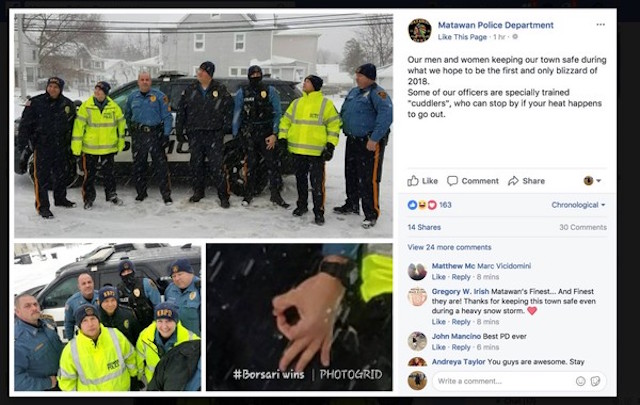Click the Like This Page link
This screenshot has height=405, width=640.
click(x=462, y=37)
